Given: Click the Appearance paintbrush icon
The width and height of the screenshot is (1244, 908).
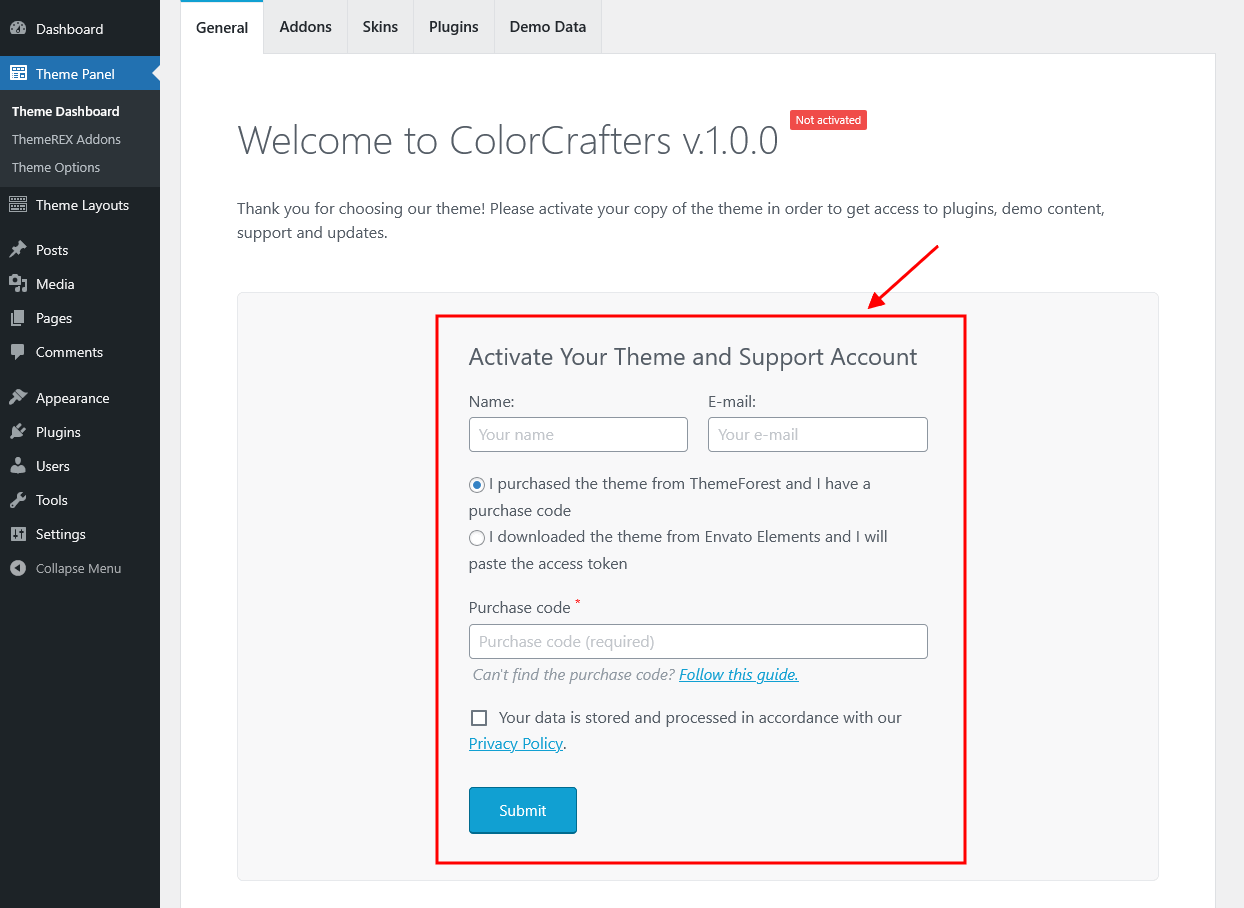Looking at the screenshot, I should click(18, 398).
